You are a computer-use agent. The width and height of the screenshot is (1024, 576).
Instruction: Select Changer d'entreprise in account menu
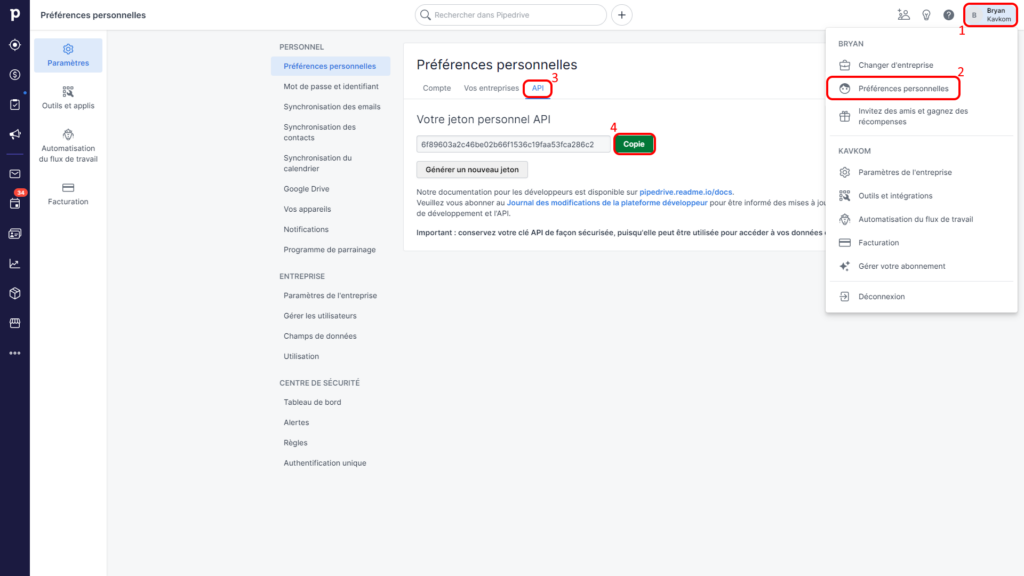(x=921, y=65)
